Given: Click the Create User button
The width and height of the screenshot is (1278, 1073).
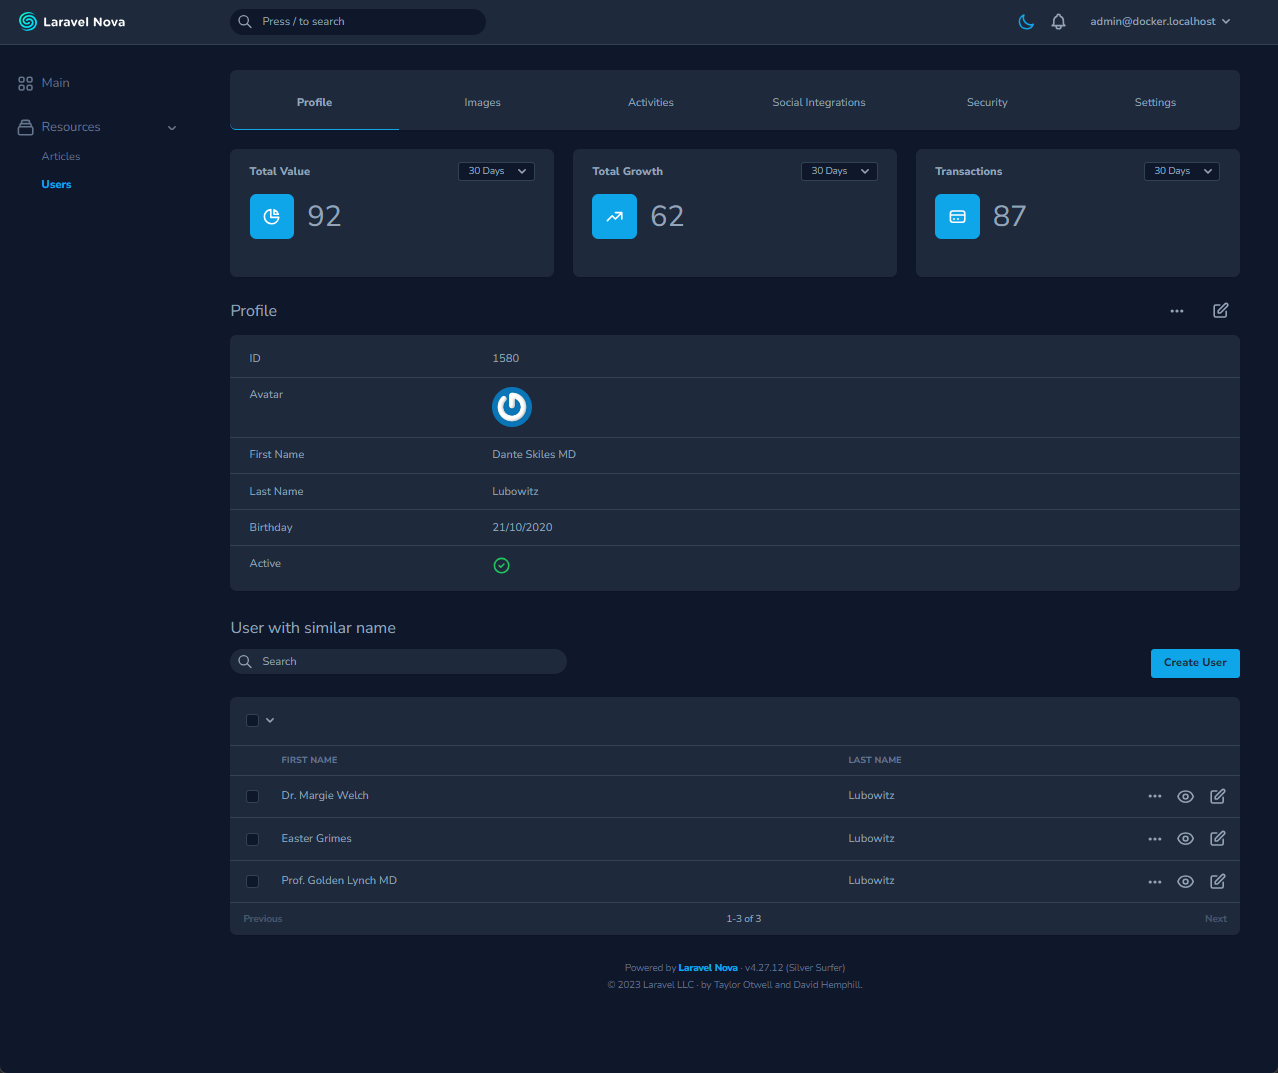Looking at the screenshot, I should click(x=1194, y=663).
